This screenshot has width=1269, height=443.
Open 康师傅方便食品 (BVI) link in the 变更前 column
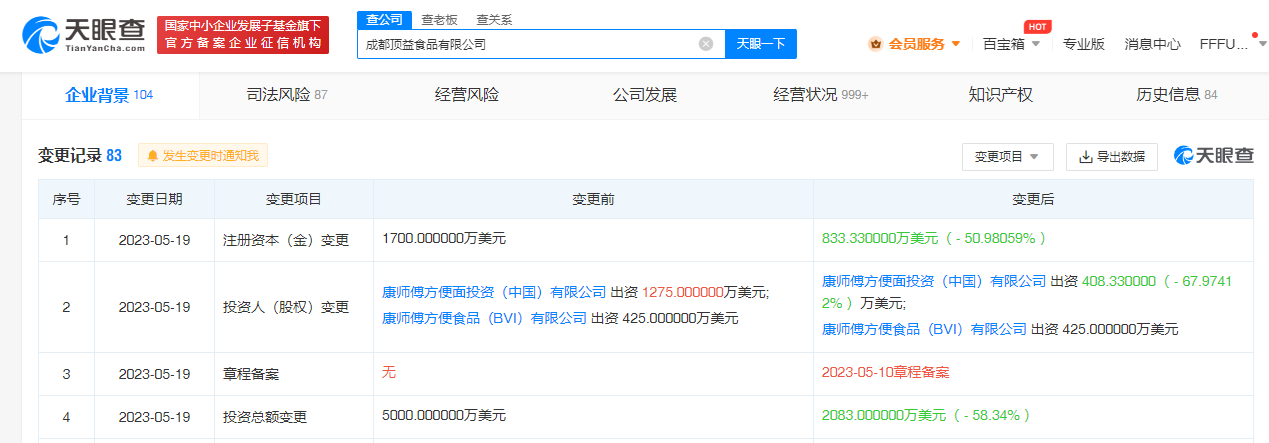tap(484, 318)
